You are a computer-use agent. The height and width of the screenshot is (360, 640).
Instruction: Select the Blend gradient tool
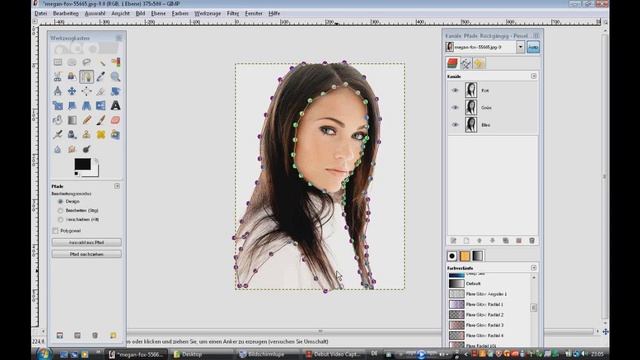point(72,120)
